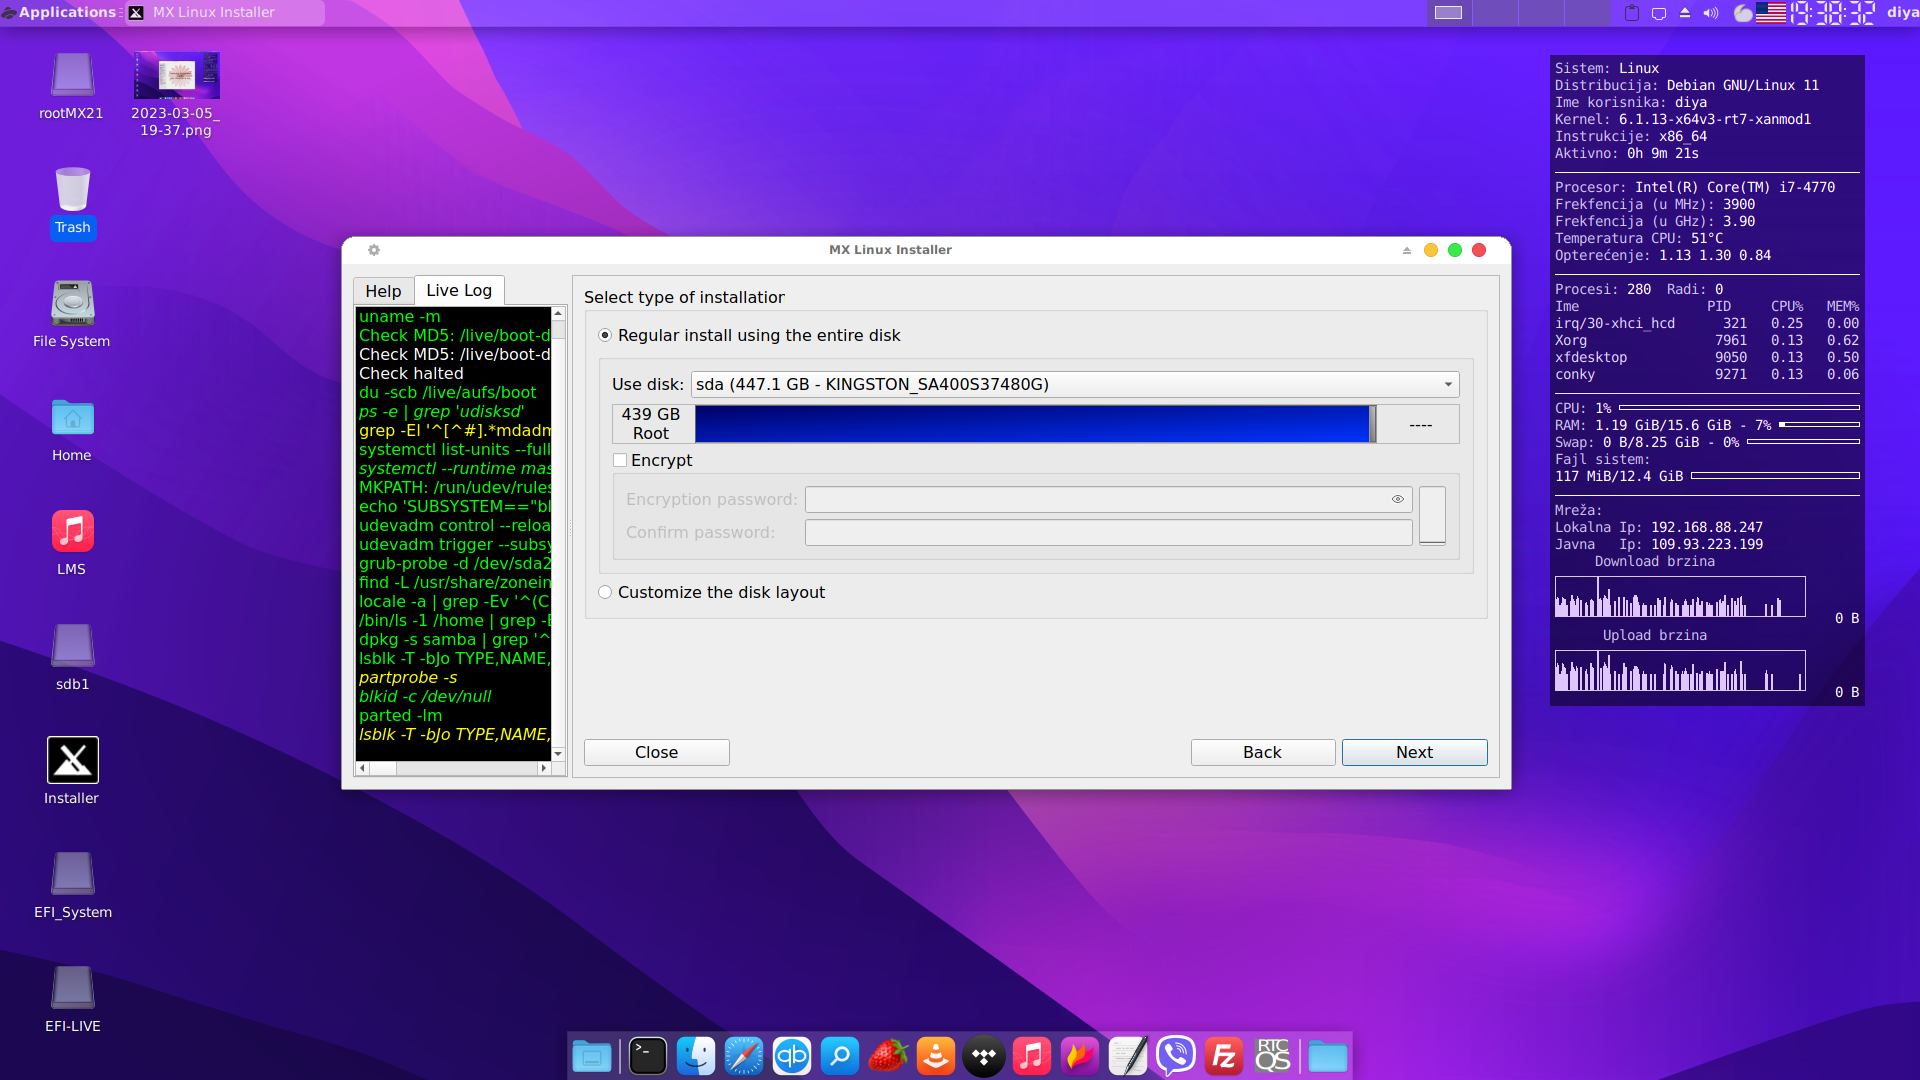Click the Close button in installer
Screen dimensions: 1920x1080
click(x=657, y=753)
